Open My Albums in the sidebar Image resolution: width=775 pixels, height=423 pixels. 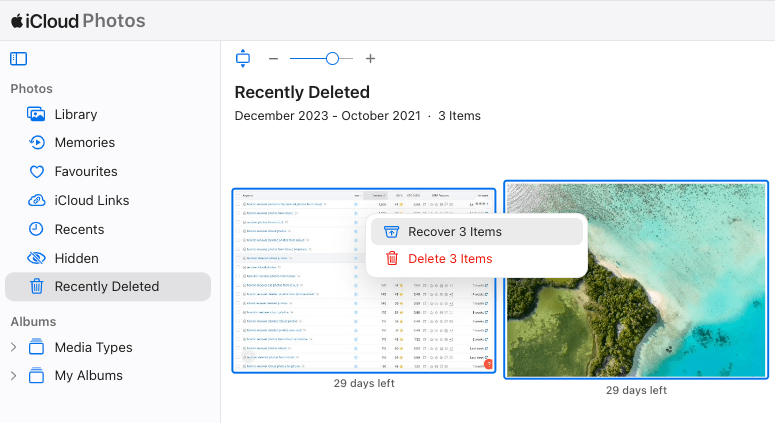88,376
